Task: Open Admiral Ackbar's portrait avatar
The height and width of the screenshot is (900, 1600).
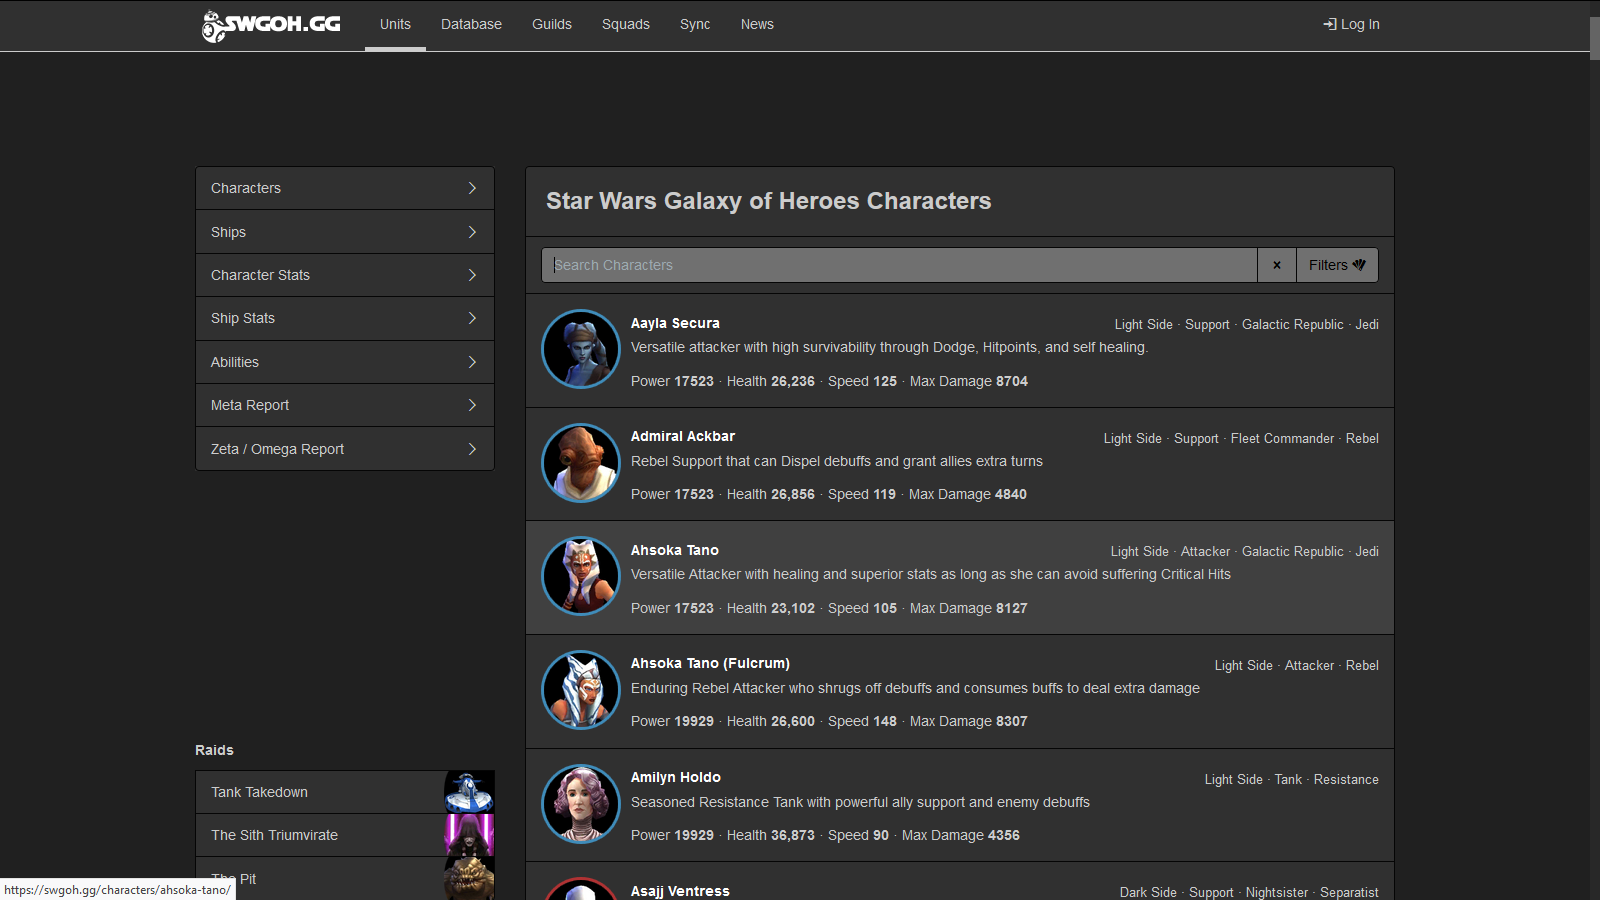Action: pyautogui.click(x=581, y=463)
